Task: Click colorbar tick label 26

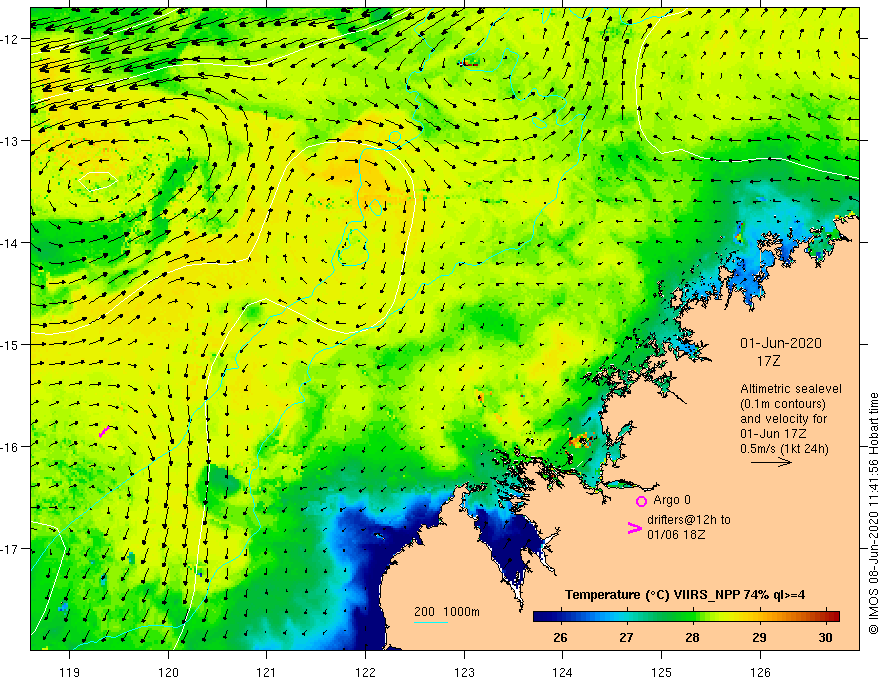Action: (x=560, y=637)
